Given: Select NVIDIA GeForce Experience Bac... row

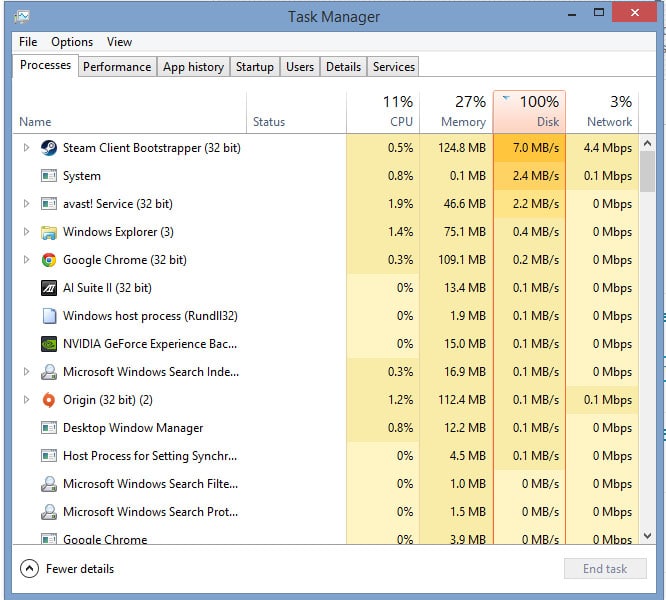Looking at the screenshot, I should click(326, 344).
